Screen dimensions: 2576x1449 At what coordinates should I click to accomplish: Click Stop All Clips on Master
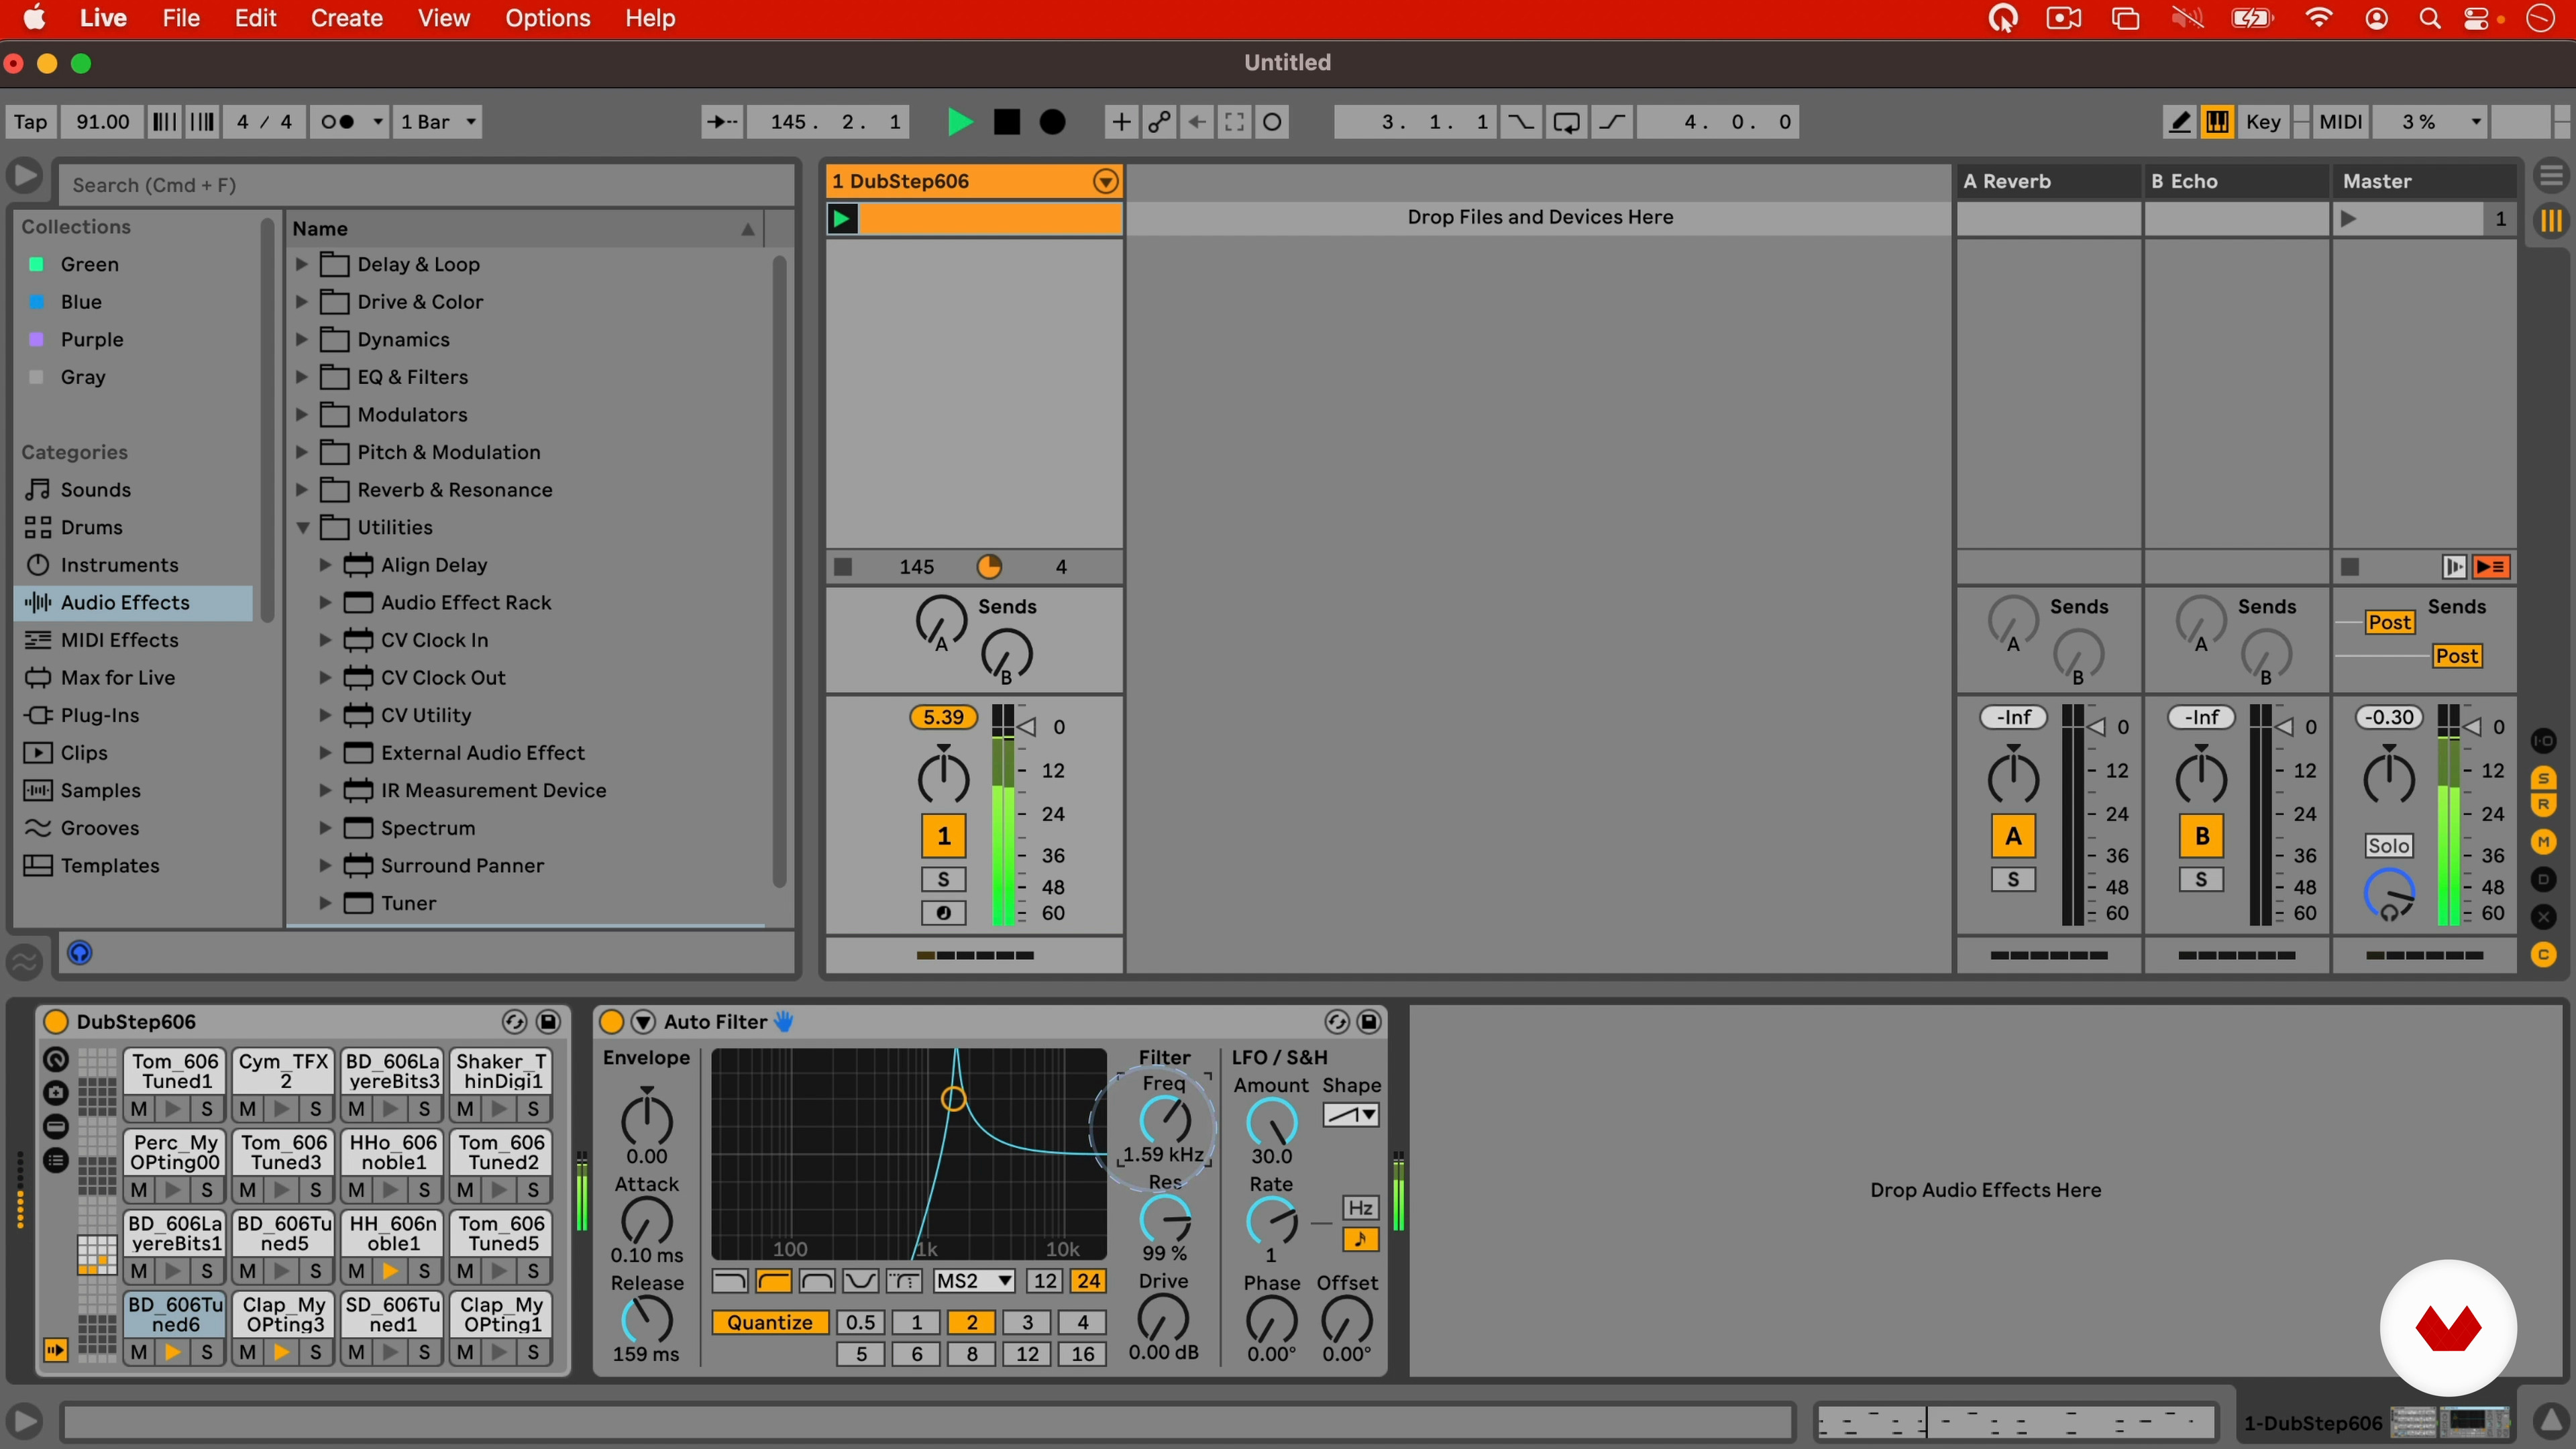click(x=2350, y=567)
